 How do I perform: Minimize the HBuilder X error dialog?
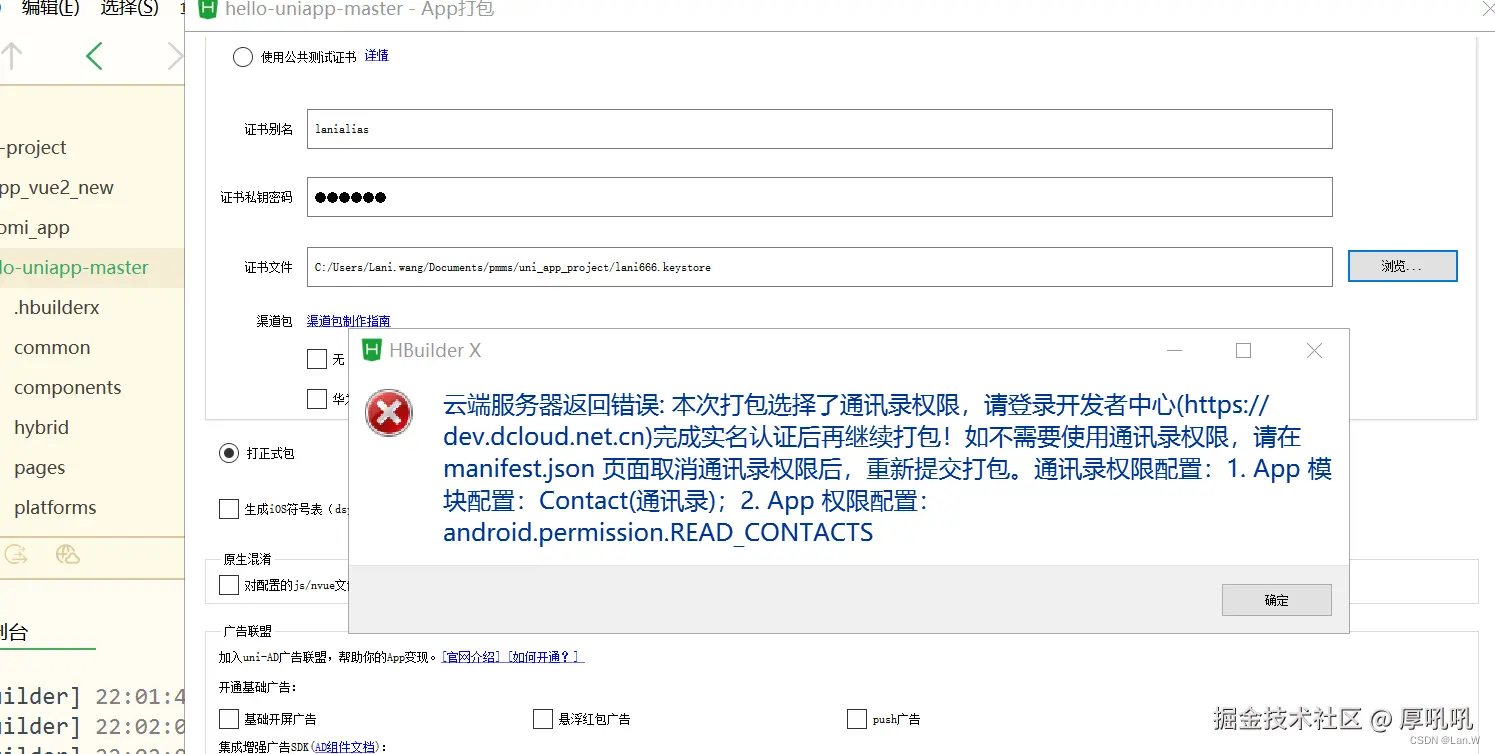[1175, 350]
